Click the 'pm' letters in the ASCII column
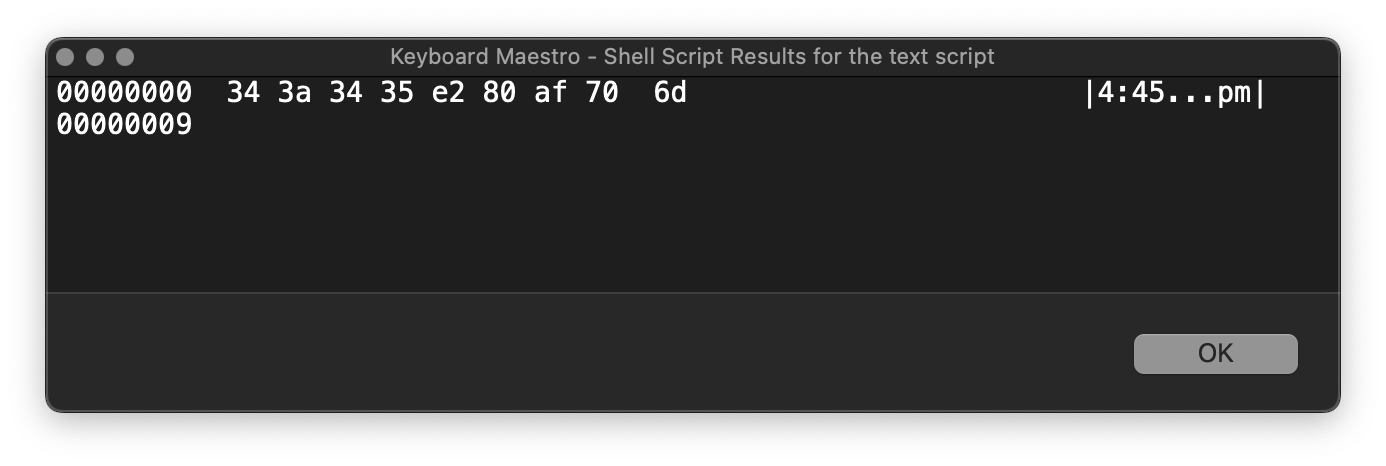 coord(1234,94)
